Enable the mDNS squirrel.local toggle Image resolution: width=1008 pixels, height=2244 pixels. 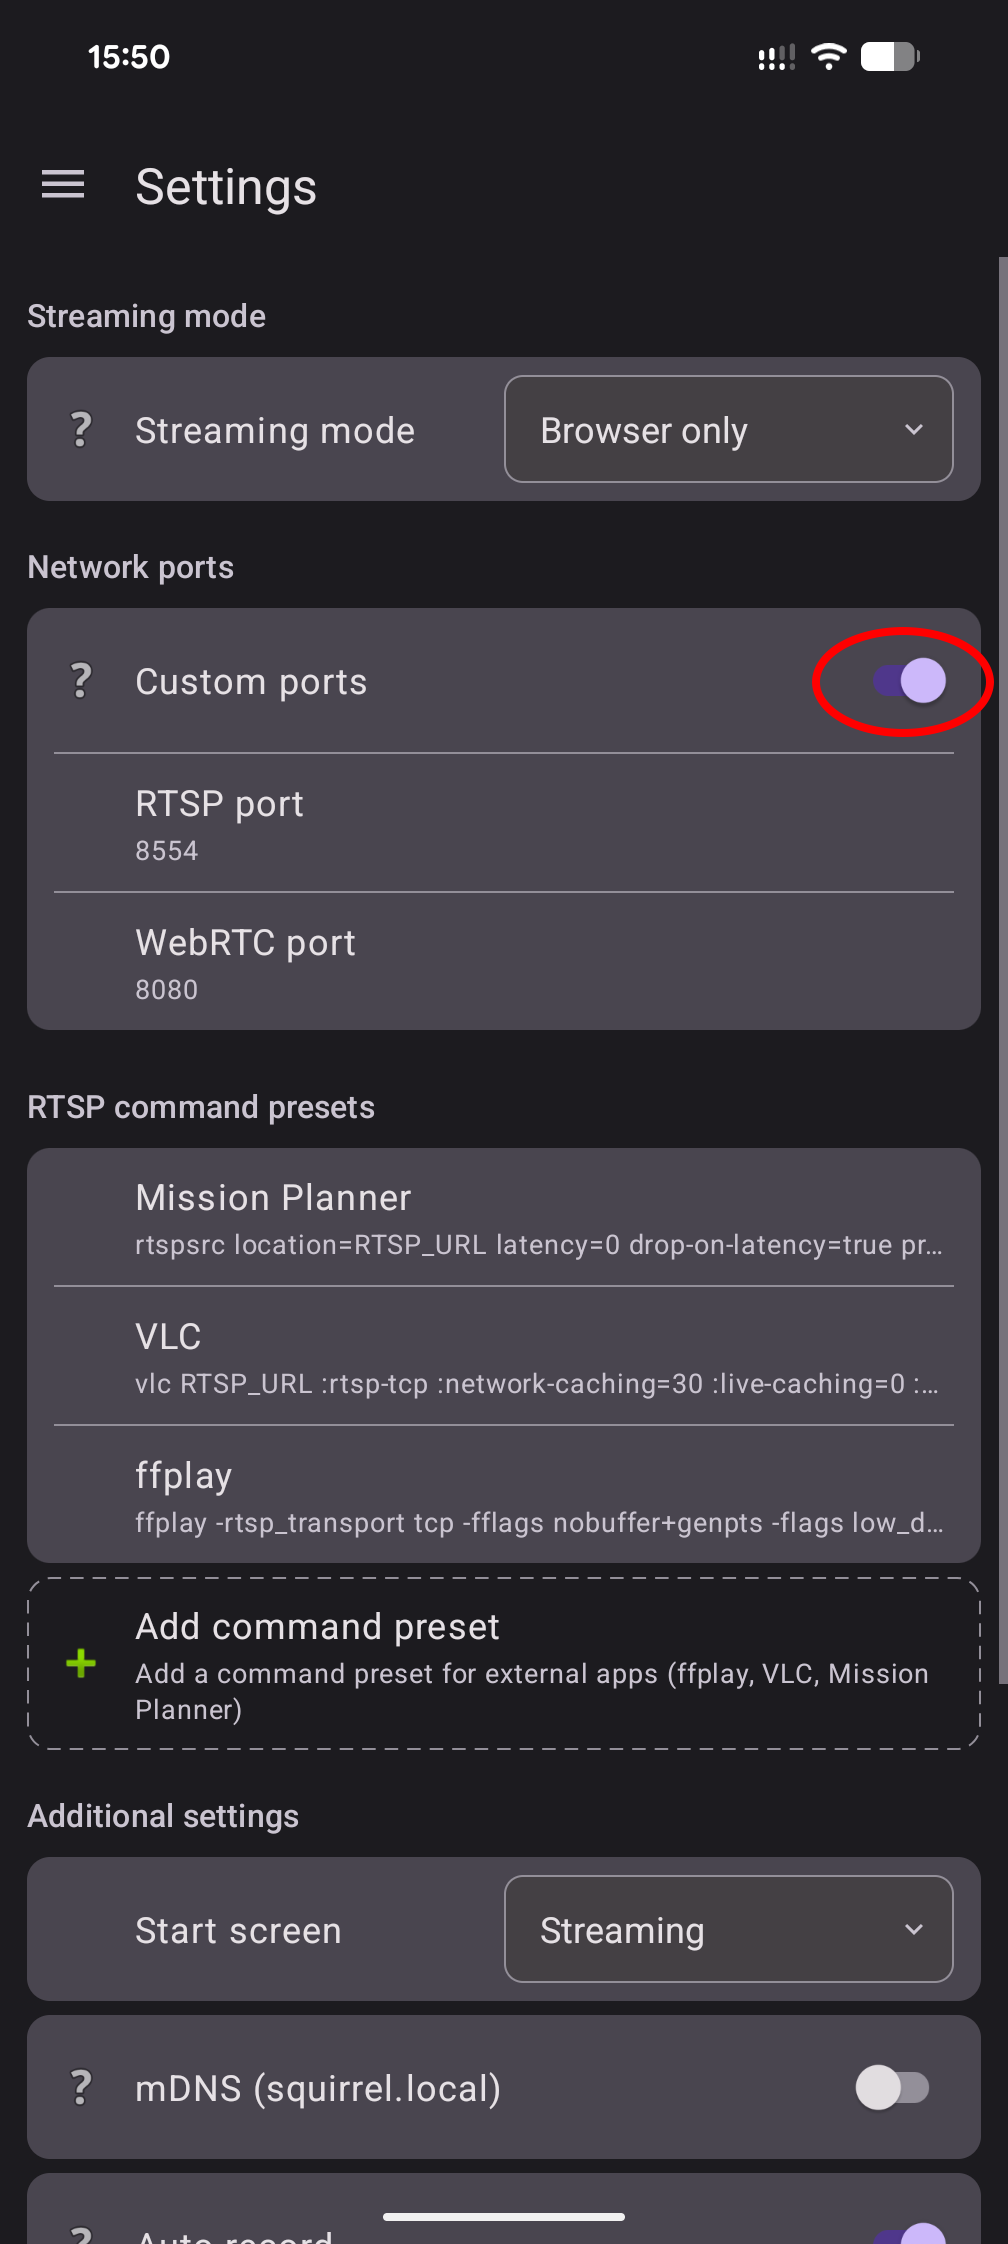point(893,2088)
